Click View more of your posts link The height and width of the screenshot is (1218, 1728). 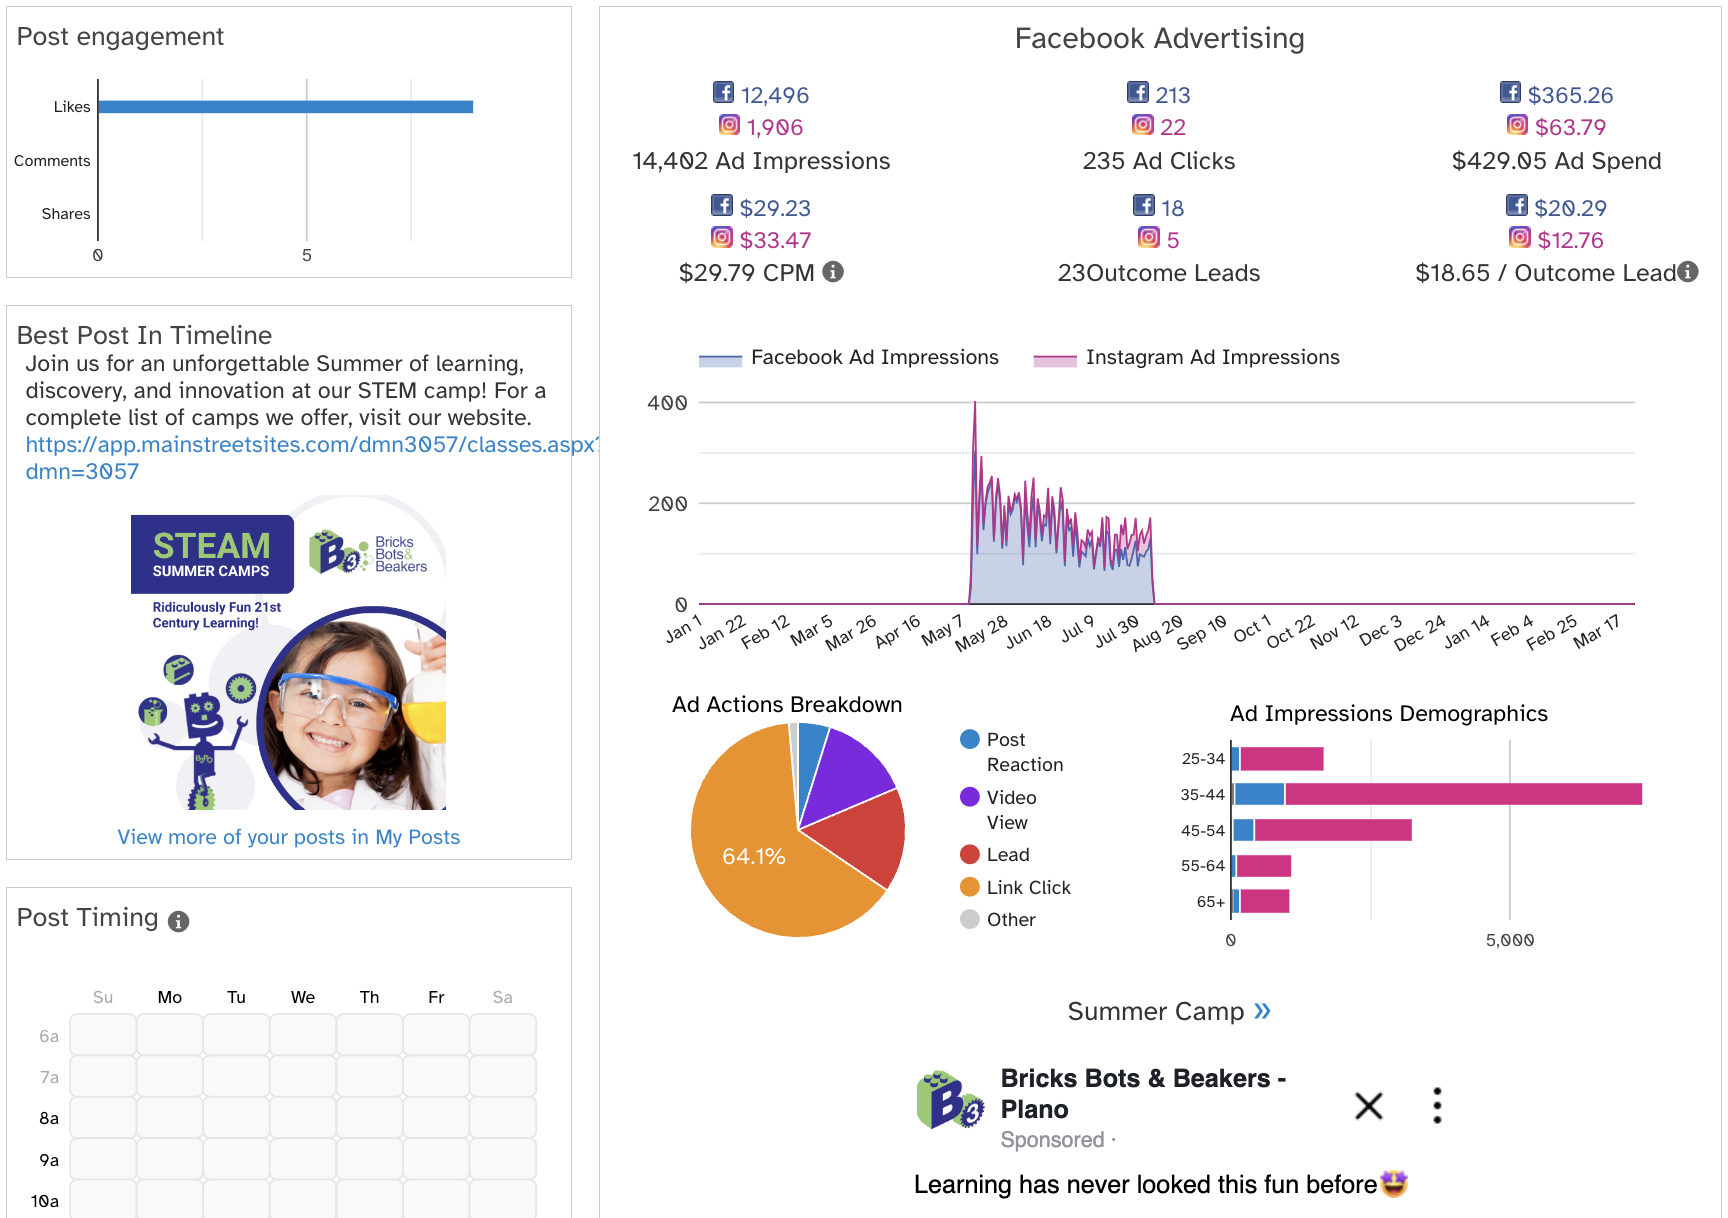[288, 837]
